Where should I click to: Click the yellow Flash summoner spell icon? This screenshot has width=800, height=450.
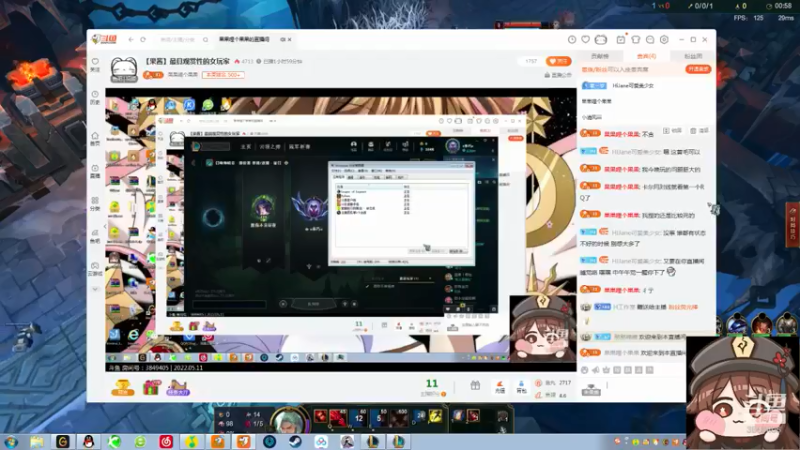pos(435,416)
